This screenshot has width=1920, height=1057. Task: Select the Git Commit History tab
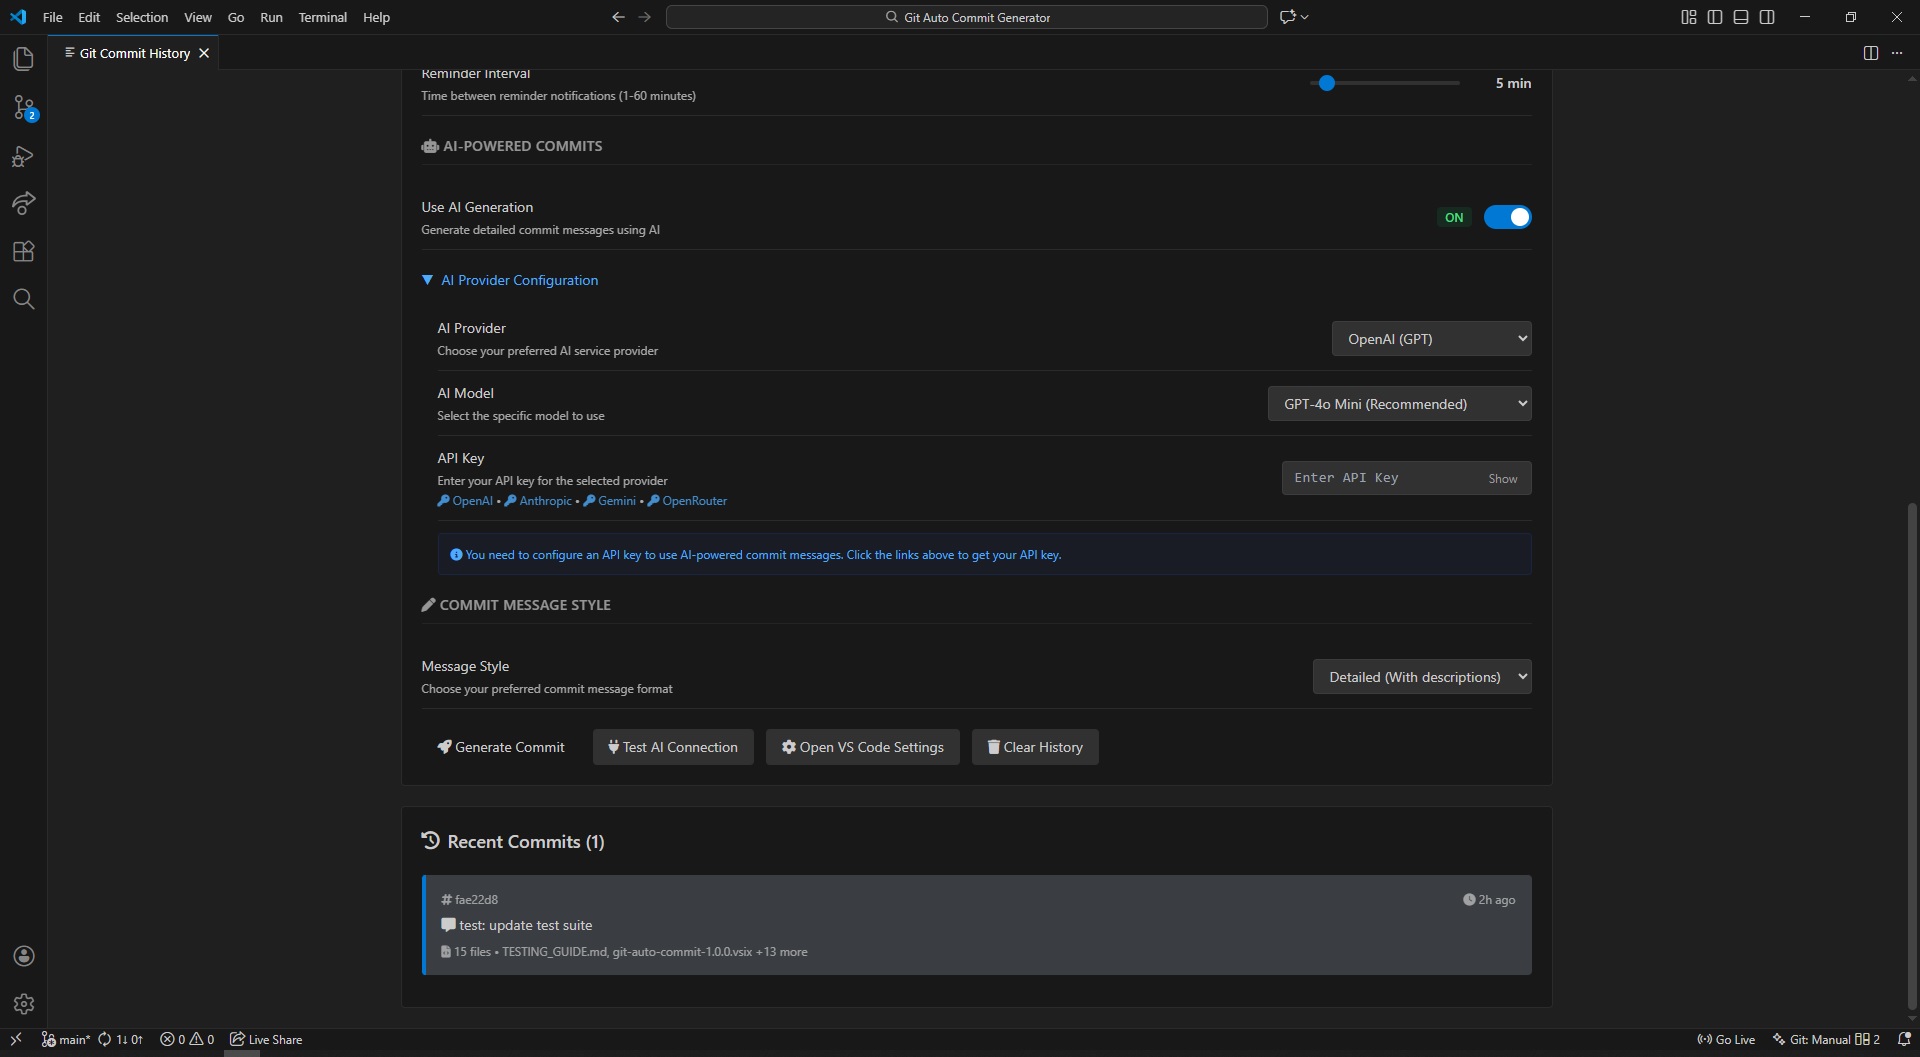point(134,53)
